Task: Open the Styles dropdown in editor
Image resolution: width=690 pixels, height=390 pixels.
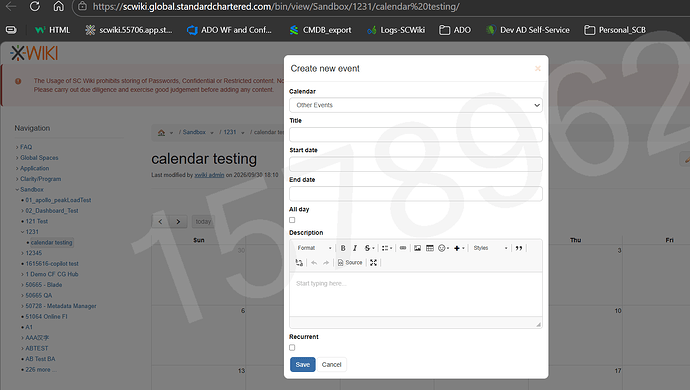Action: tap(490, 248)
